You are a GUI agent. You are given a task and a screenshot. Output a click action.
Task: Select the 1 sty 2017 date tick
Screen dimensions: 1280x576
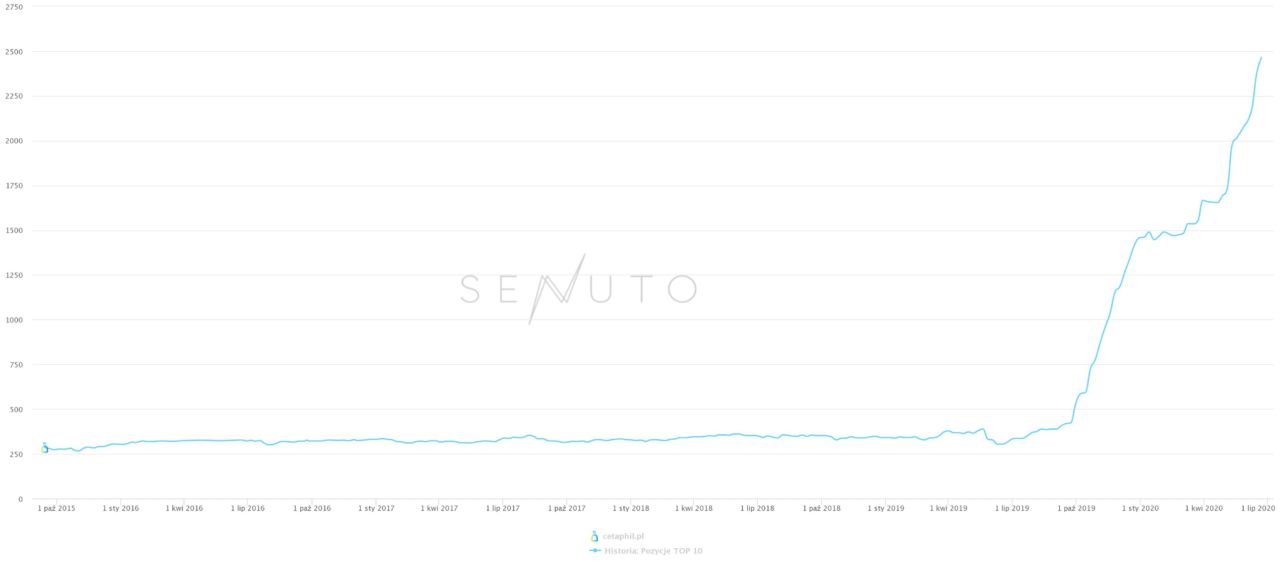[x=375, y=508]
